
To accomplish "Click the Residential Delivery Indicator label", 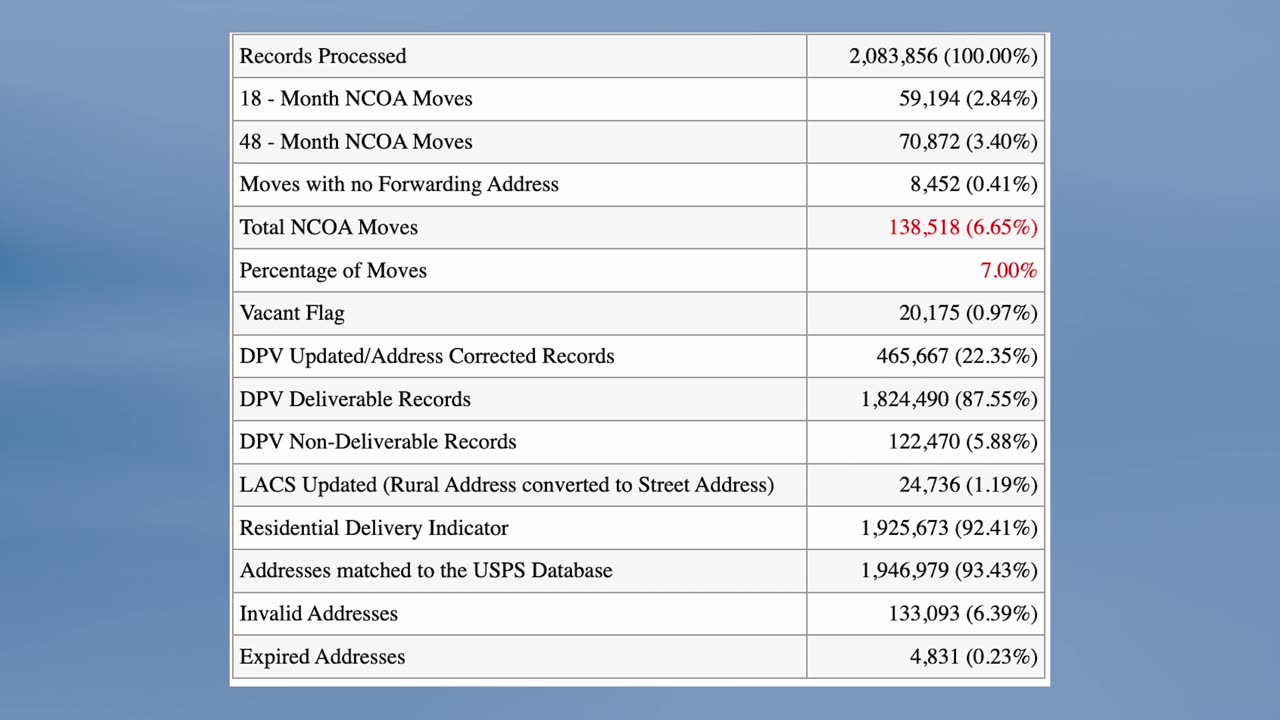I will 374,528.
